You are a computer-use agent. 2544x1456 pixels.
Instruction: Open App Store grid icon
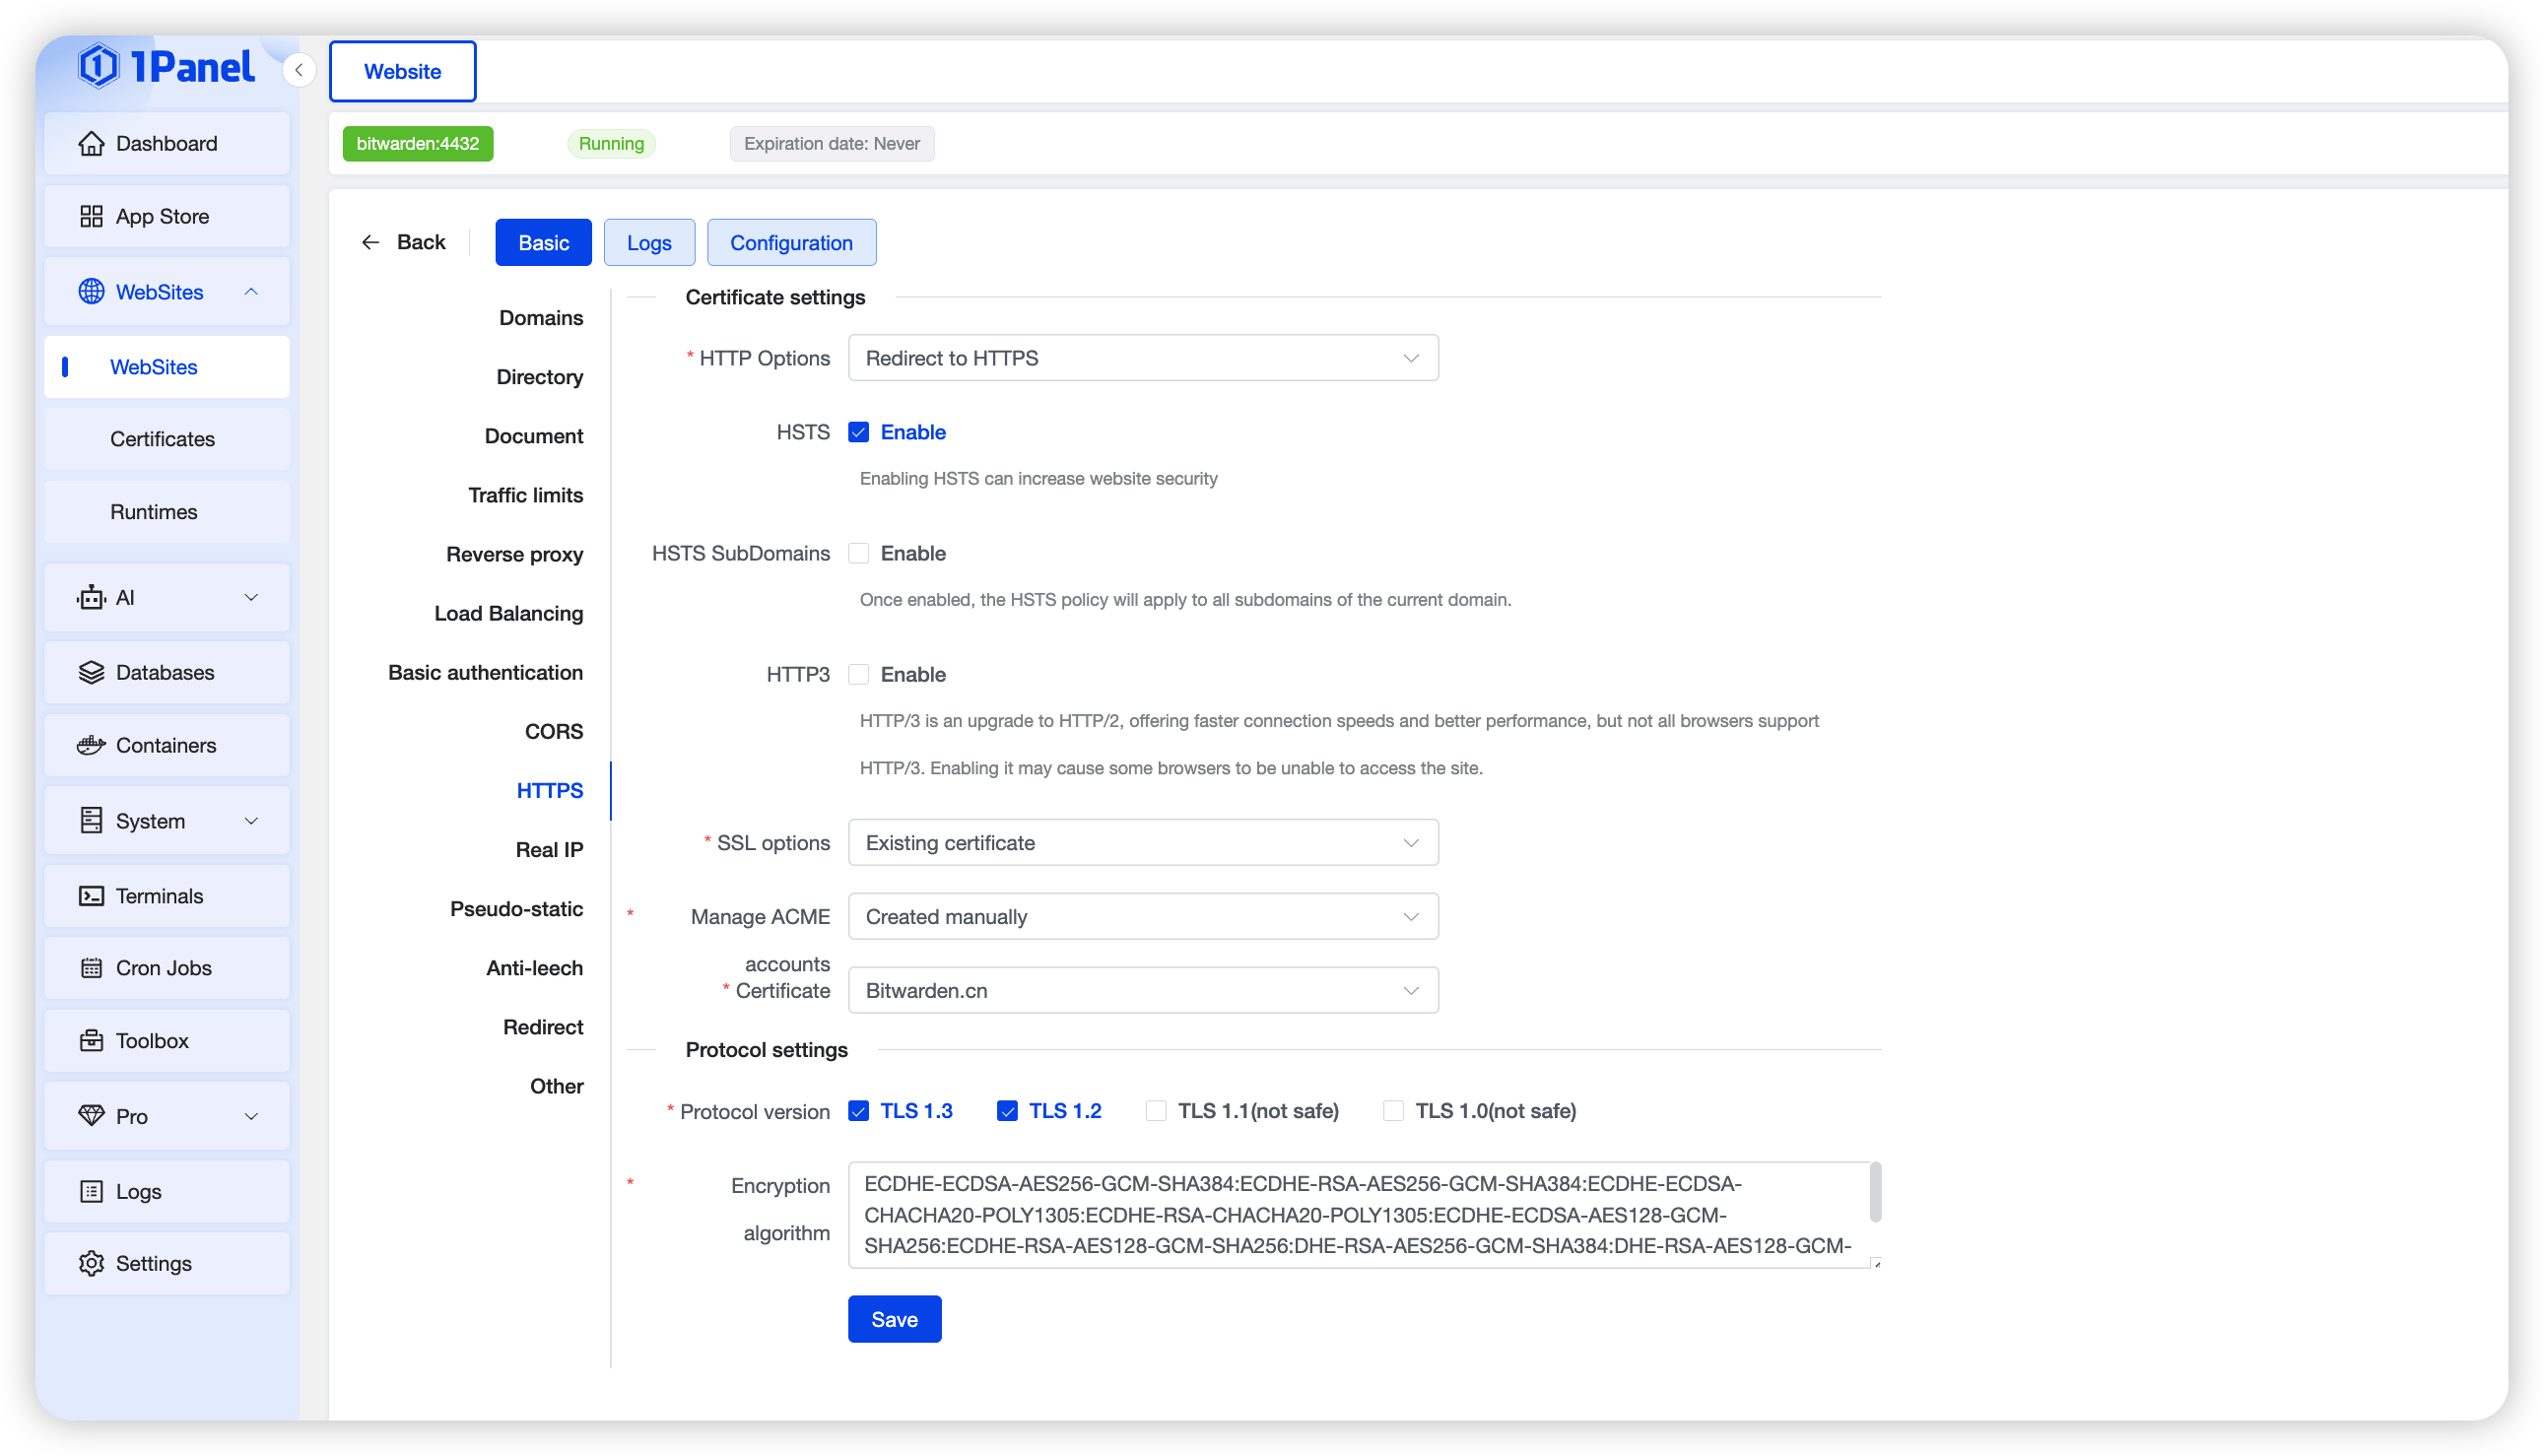[91, 216]
